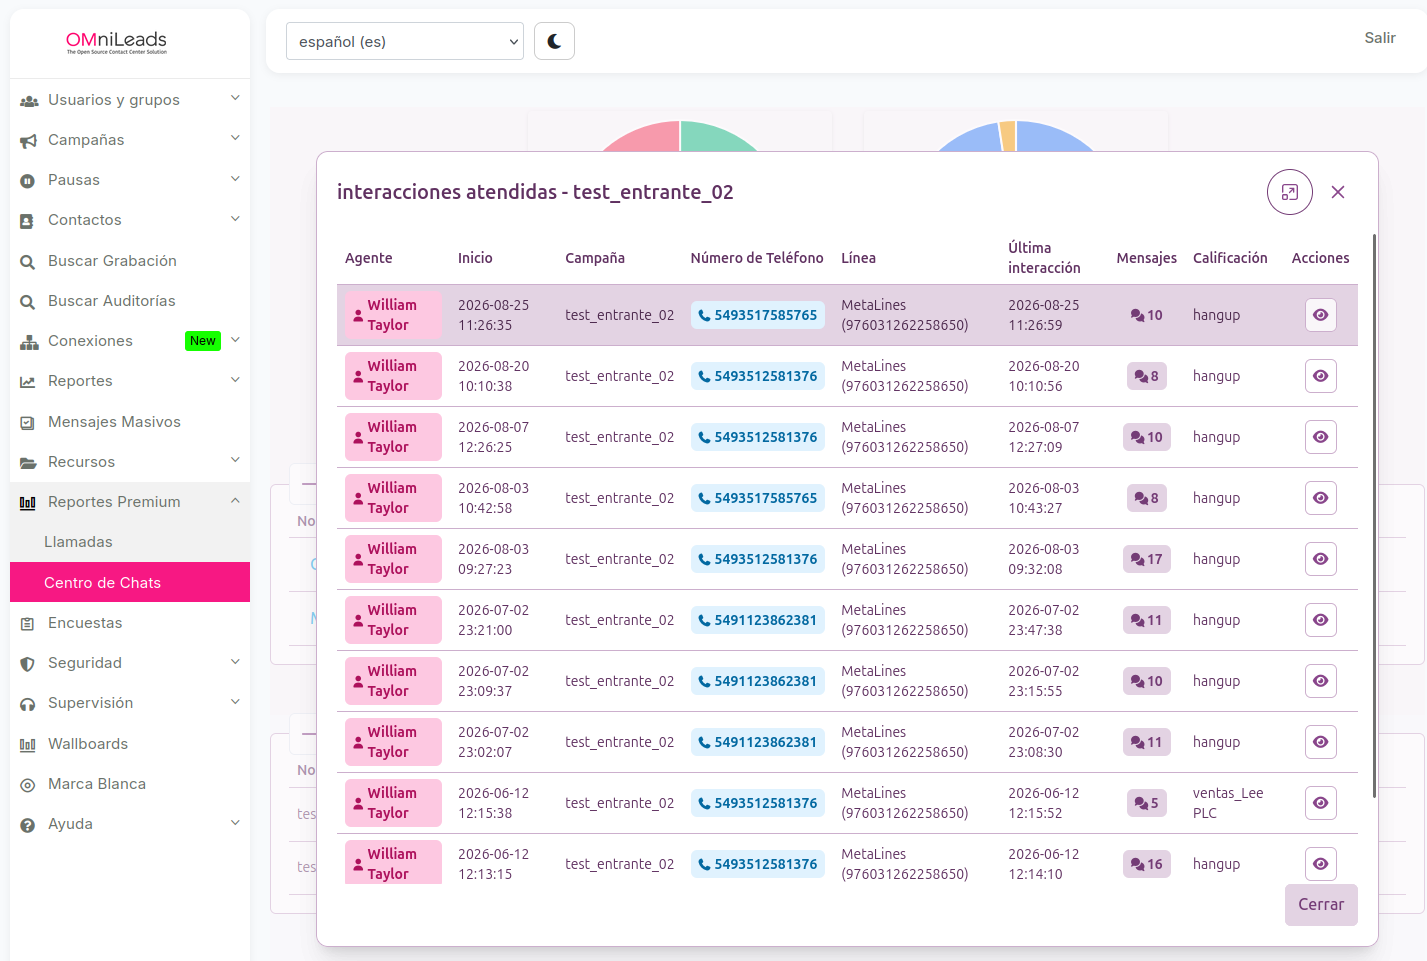
Task: Click the Wallboards chart icon
Action: pyautogui.click(x=28, y=745)
